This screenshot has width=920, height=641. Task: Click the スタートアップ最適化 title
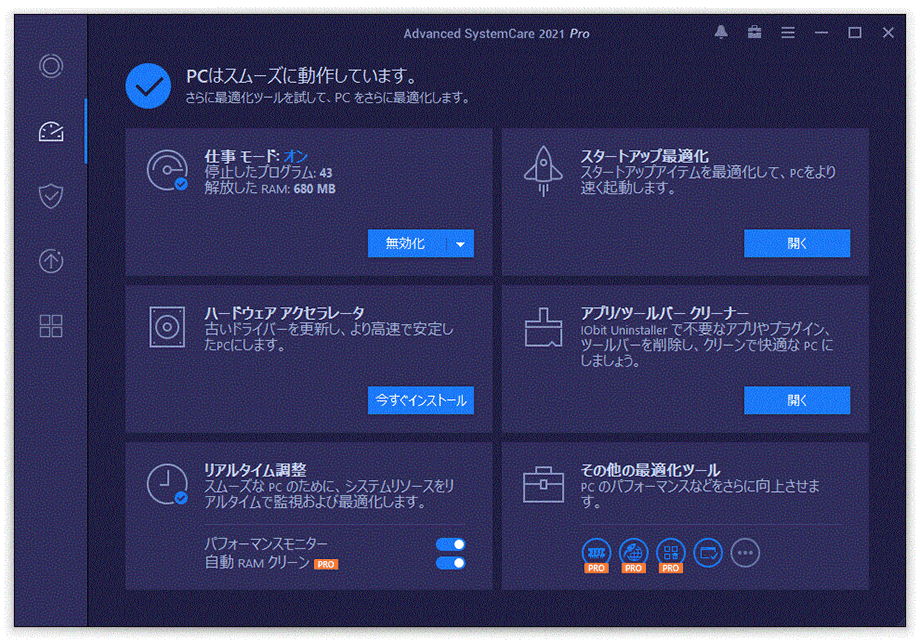click(644, 156)
